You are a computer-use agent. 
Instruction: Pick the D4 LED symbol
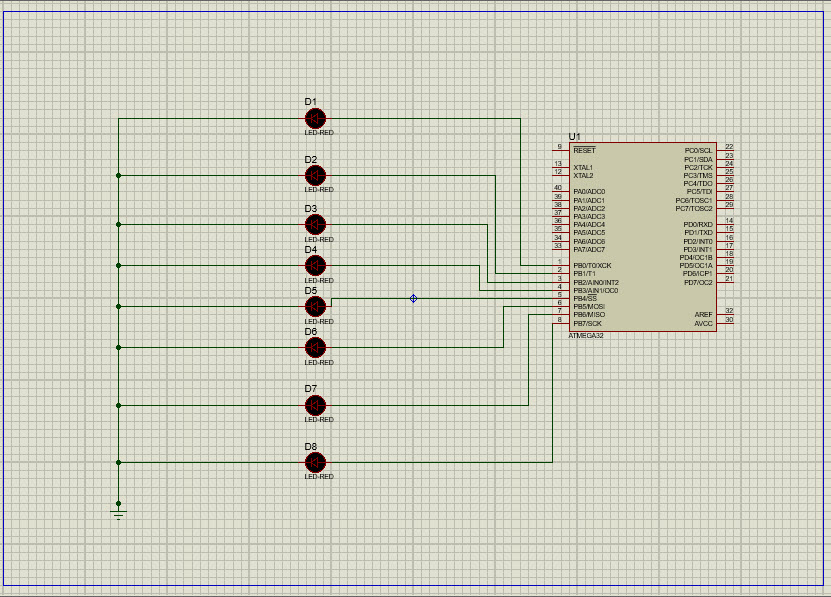[x=315, y=265]
